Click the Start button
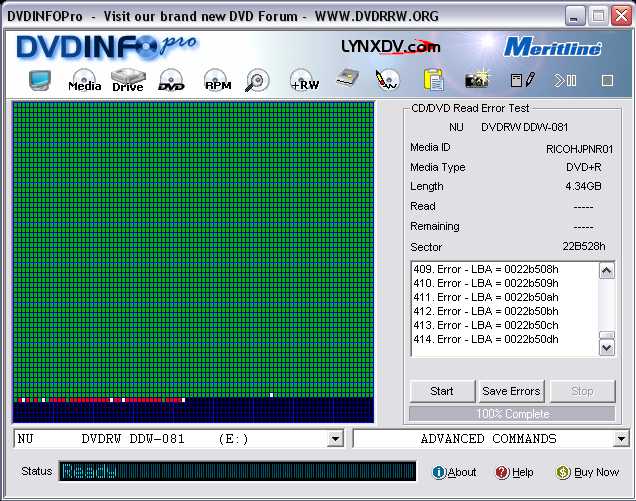Screen dimensions: 636x501 442,391
